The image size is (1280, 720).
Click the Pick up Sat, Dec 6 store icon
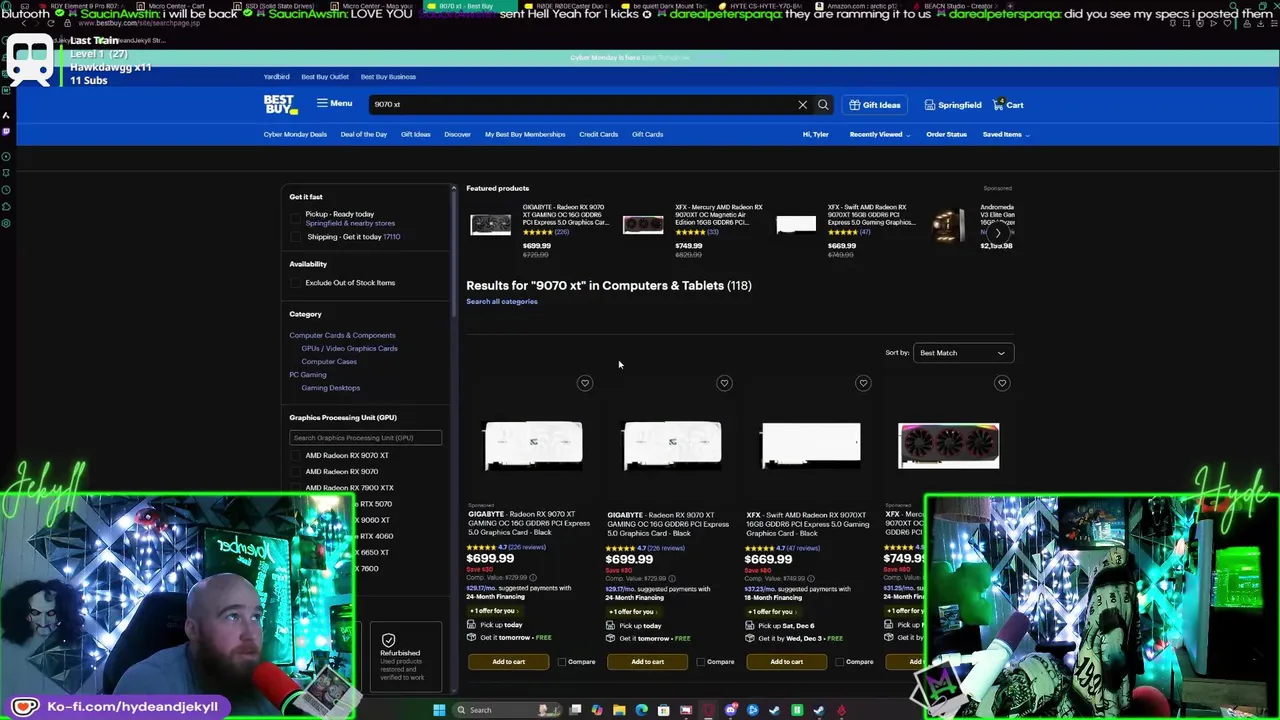[x=749, y=625]
